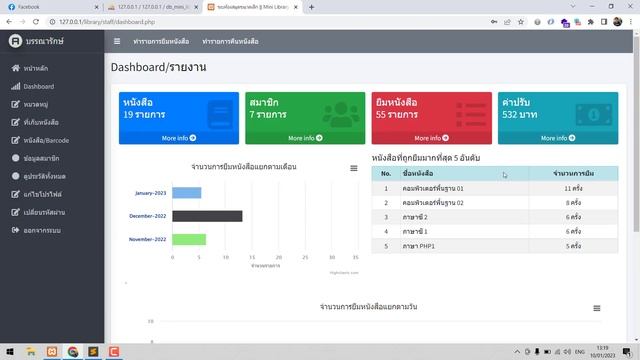The width and height of the screenshot is (640, 360).
Task: Open Chrome profile avatar
Action: coord(618,22)
